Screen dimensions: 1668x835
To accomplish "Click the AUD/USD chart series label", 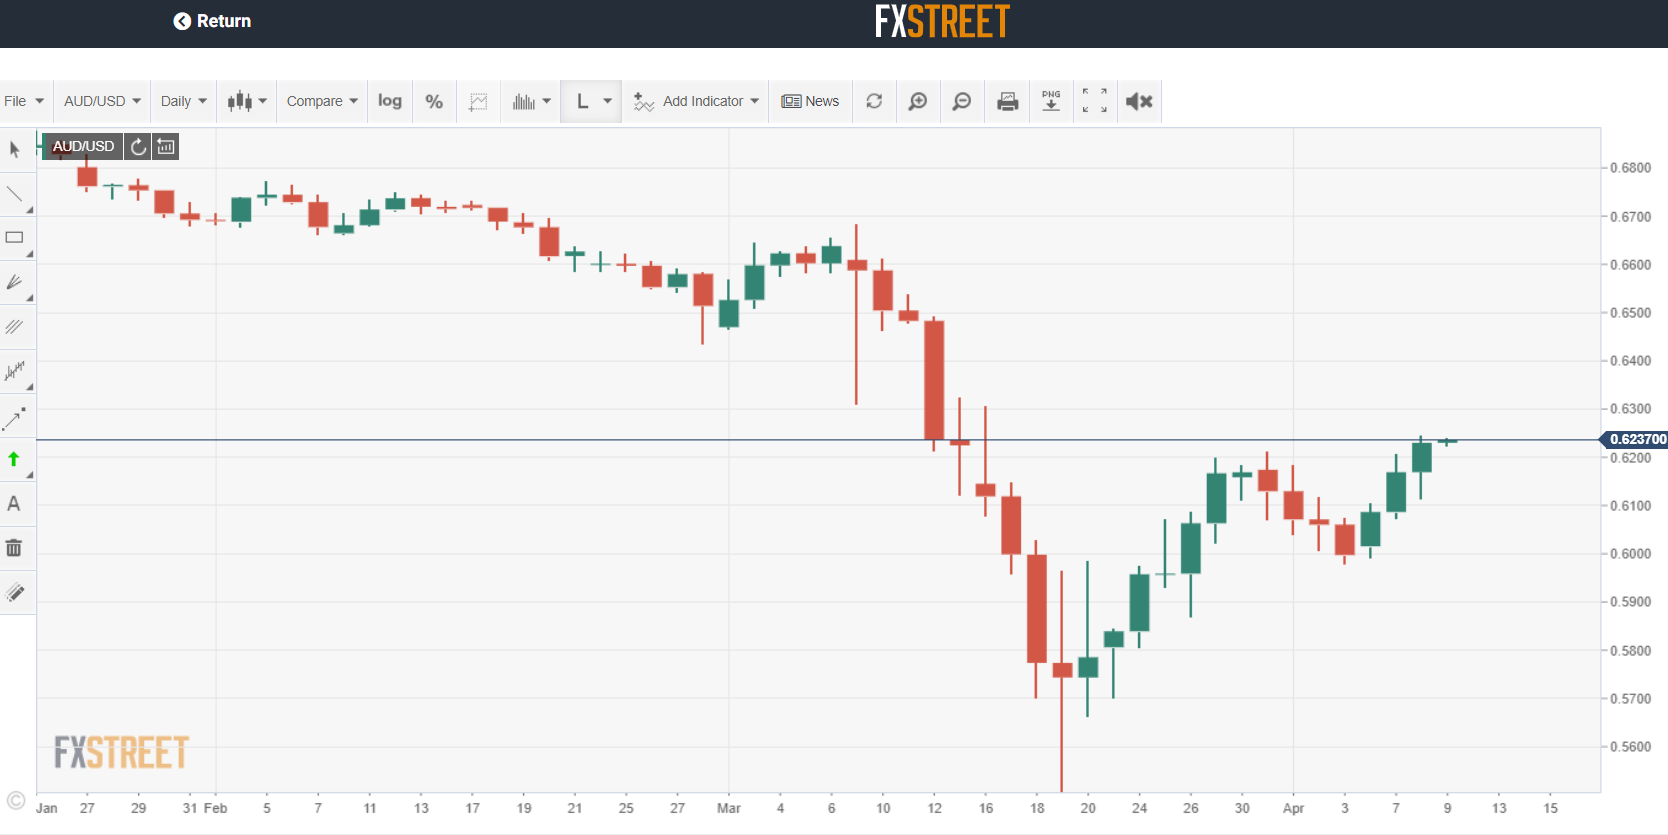I will [x=83, y=147].
